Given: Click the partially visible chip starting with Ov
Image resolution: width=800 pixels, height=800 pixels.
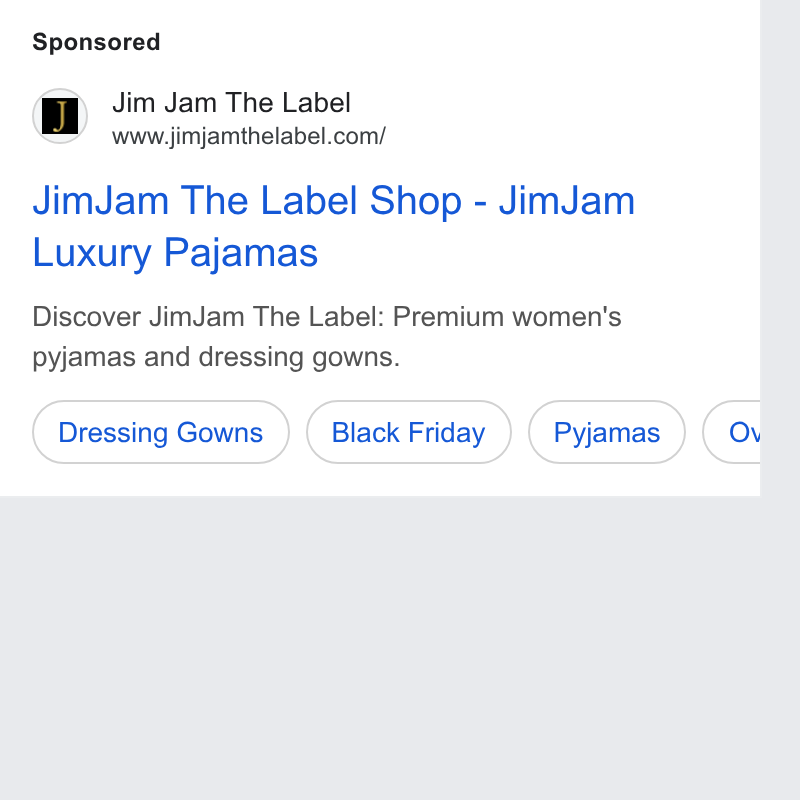Looking at the screenshot, I should 731,432.
